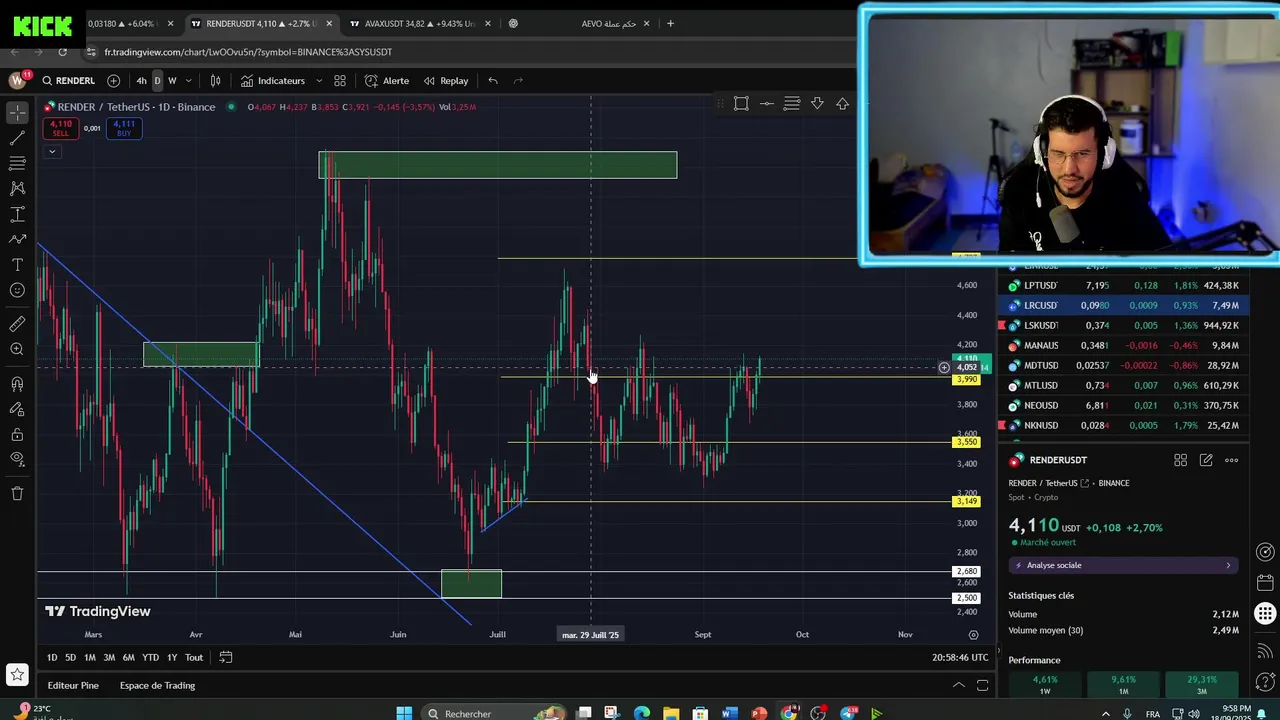Click the undo arrow
The height and width of the screenshot is (720, 1280).
click(x=493, y=81)
